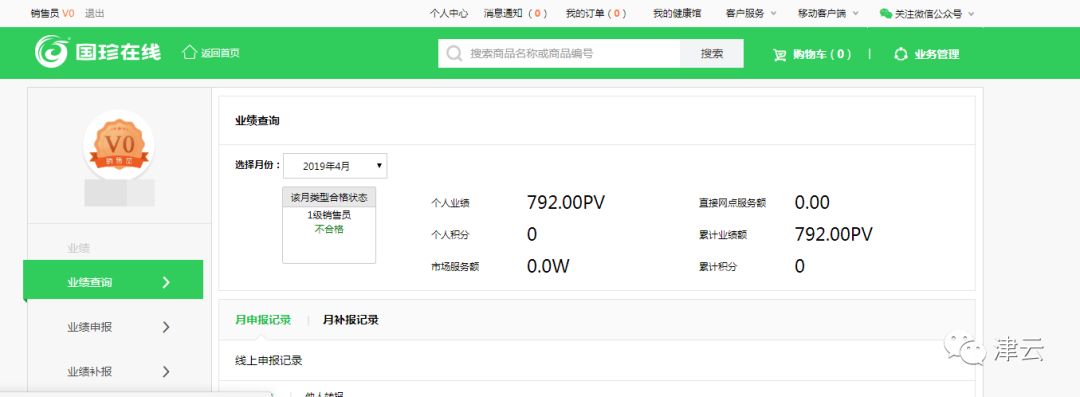
Task: Switch to 月申报记录 tab
Action: click(262, 320)
